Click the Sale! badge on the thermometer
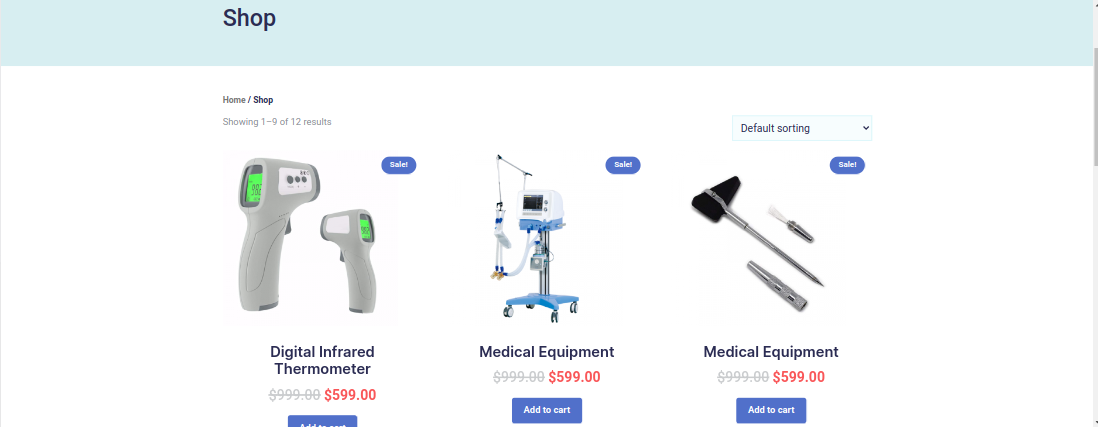Screen dimensions: 1098x427 point(398,165)
